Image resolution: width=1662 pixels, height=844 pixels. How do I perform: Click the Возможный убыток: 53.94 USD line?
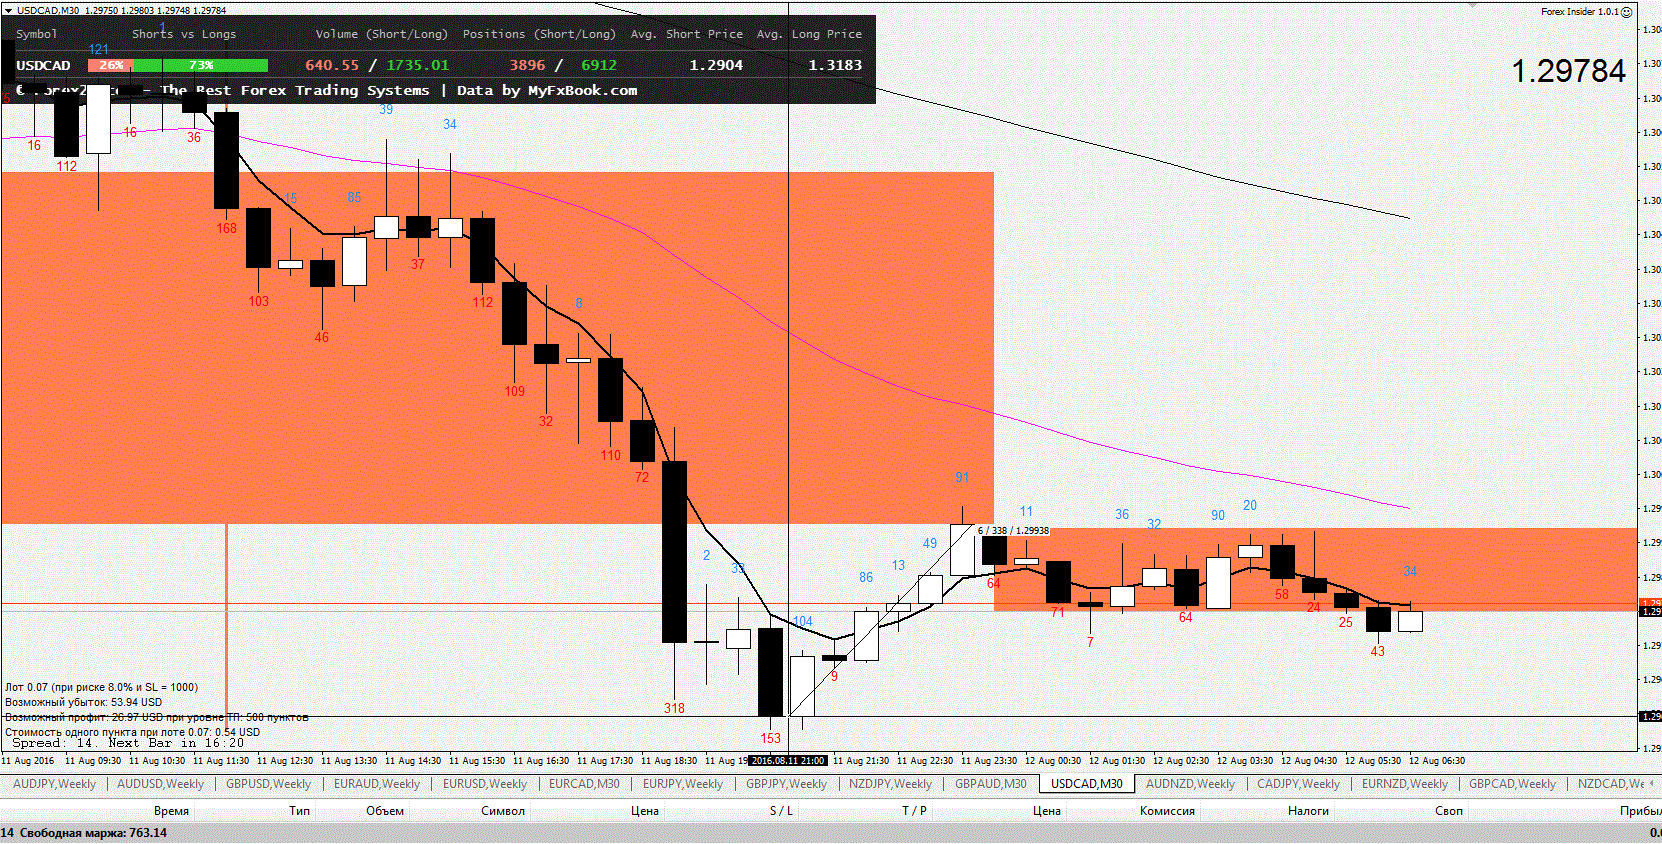(x=83, y=702)
